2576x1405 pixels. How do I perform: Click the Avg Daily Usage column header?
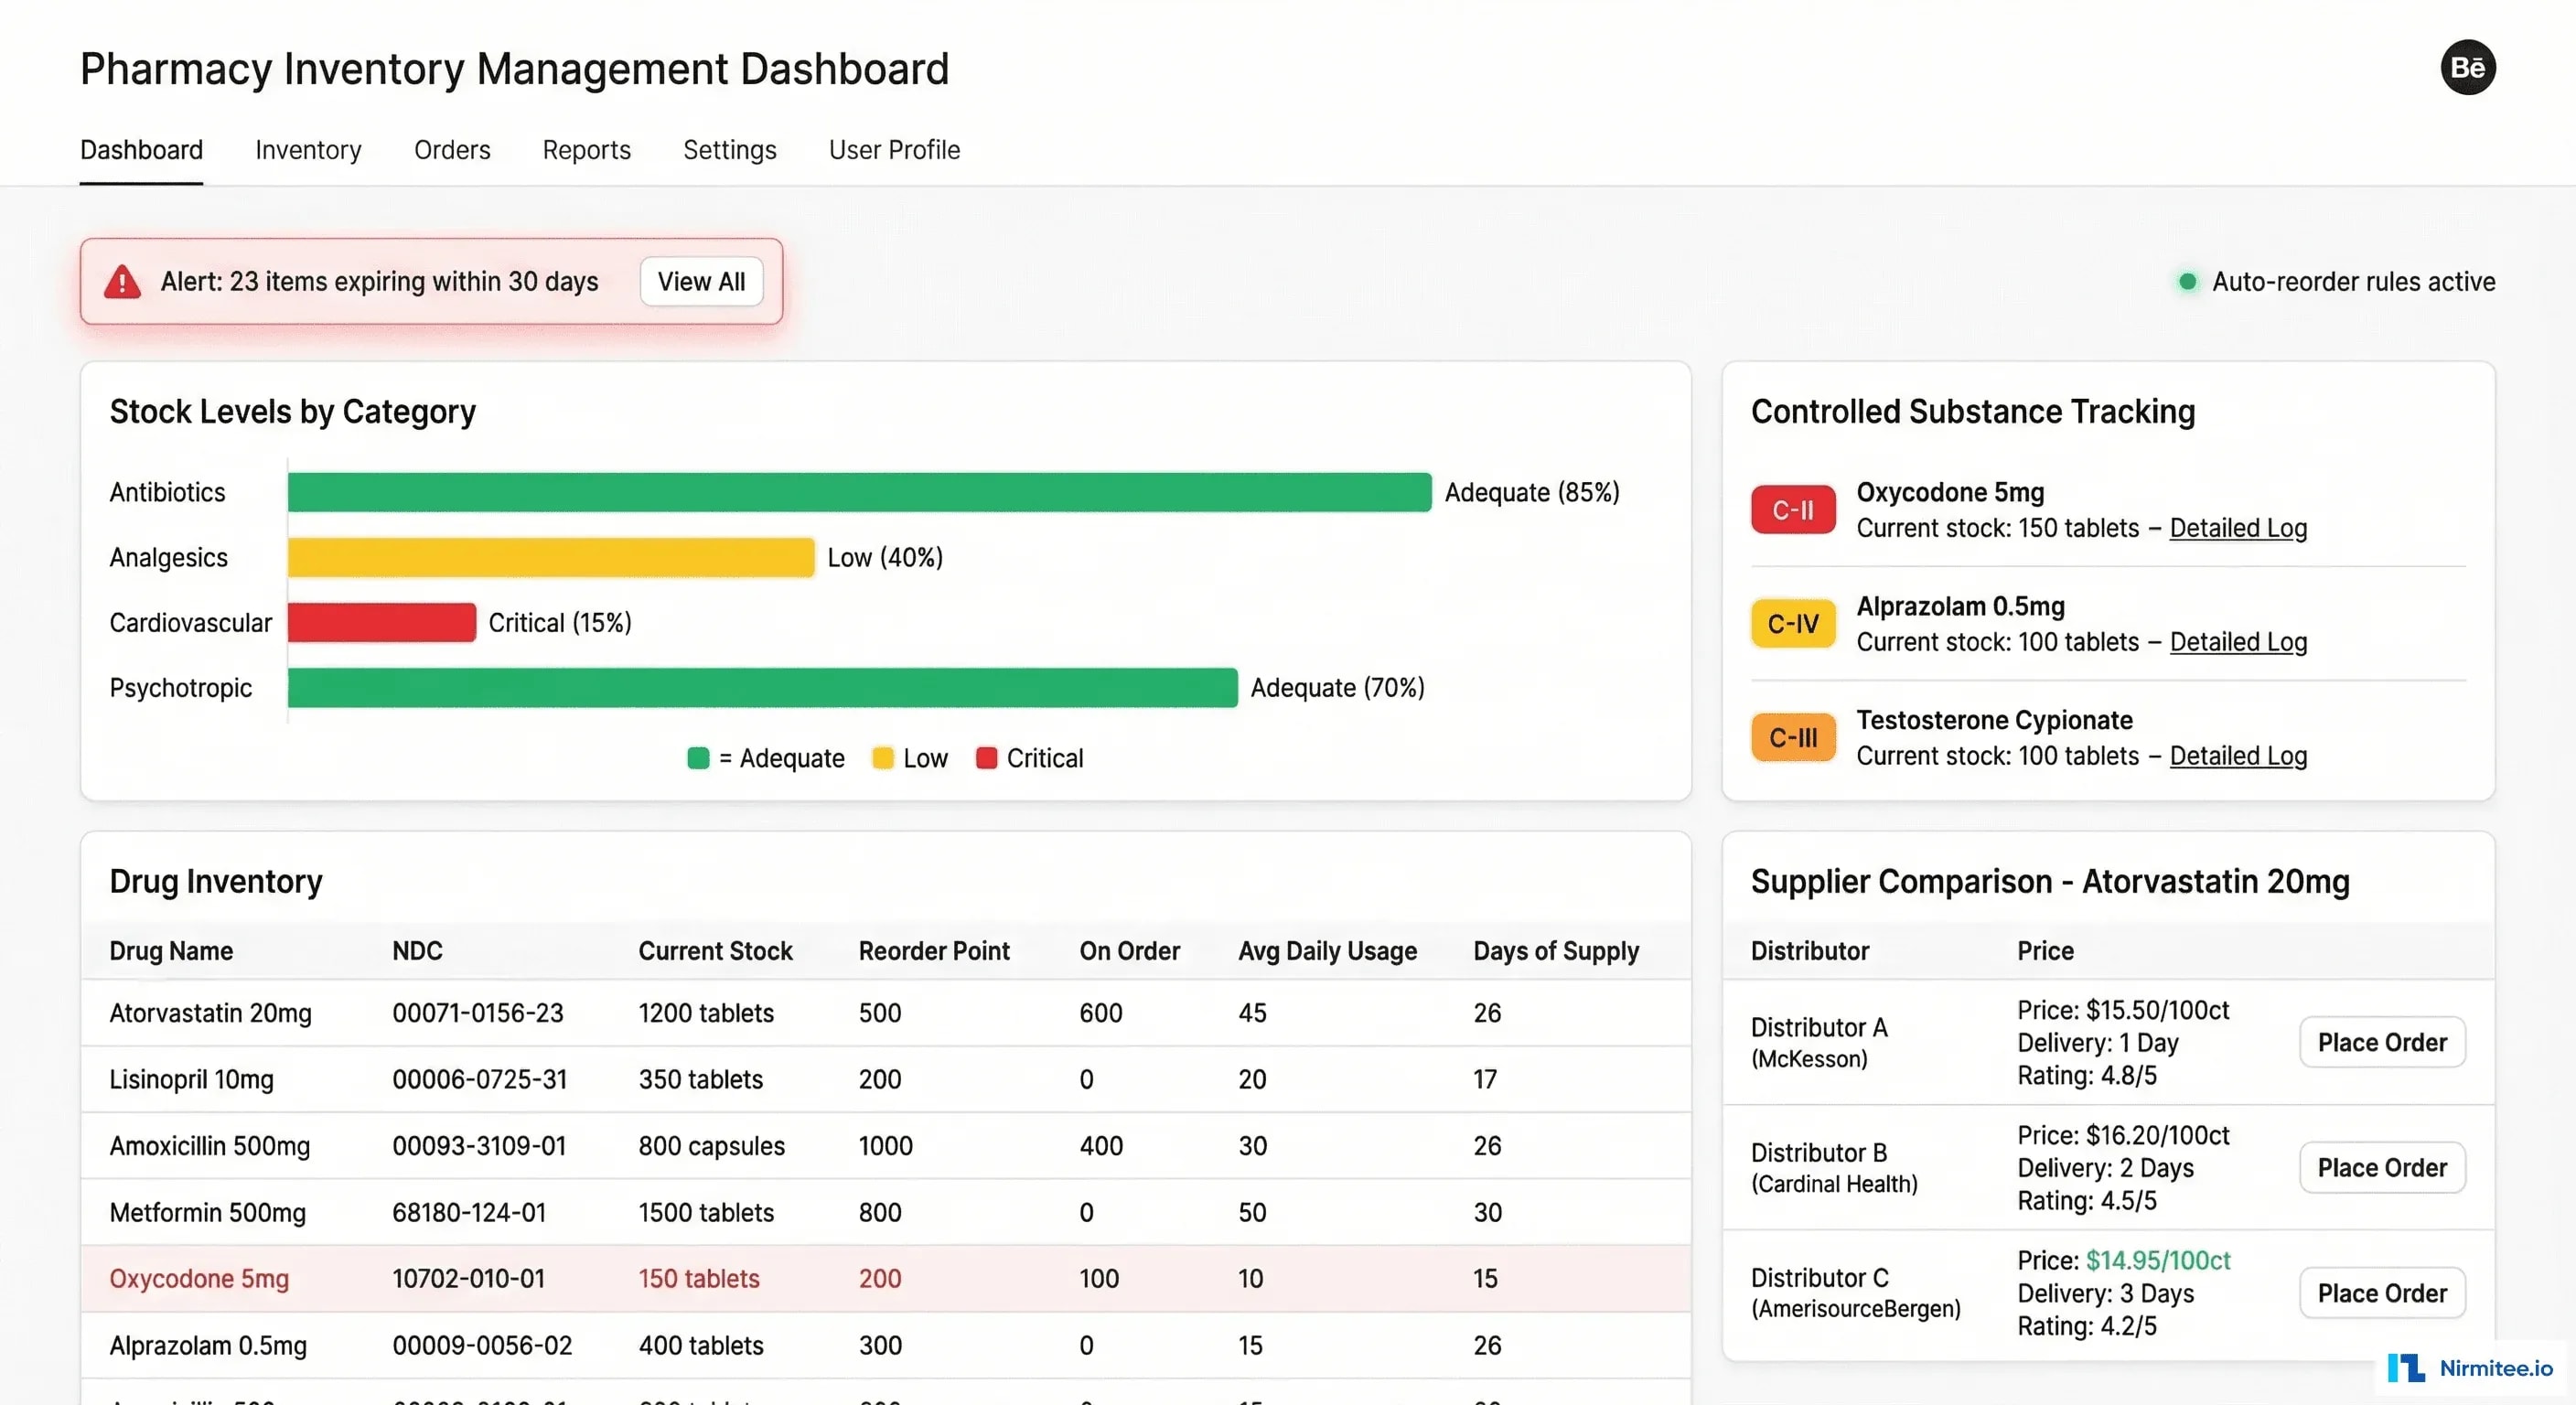click(1327, 951)
